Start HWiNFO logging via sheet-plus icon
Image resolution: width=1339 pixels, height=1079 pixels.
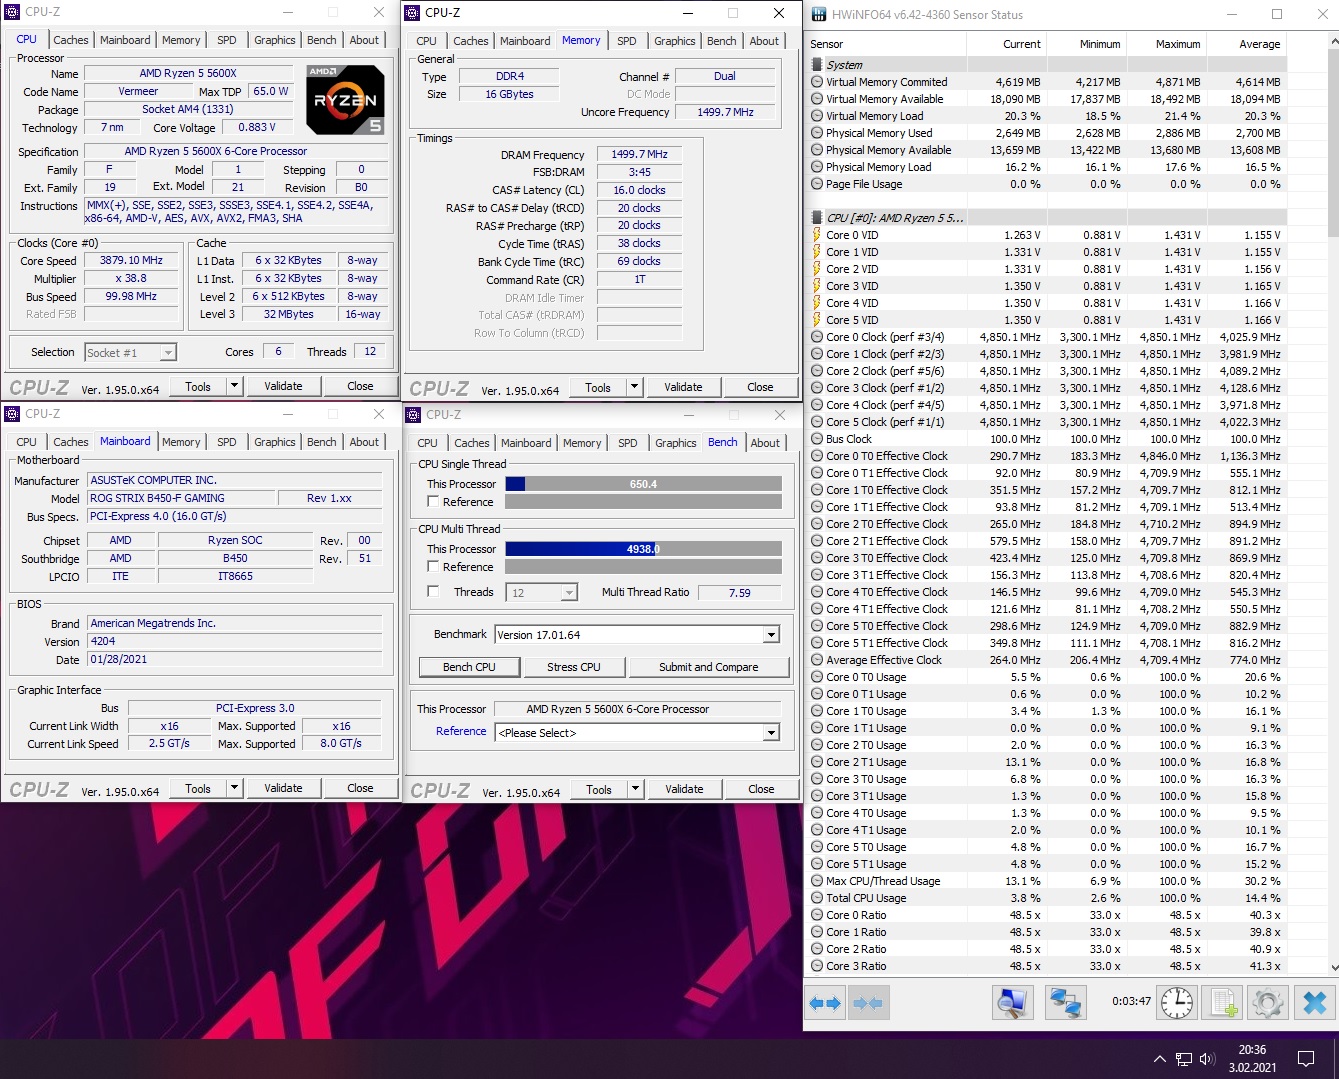pyautogui.click(x=1222, y=1002)
